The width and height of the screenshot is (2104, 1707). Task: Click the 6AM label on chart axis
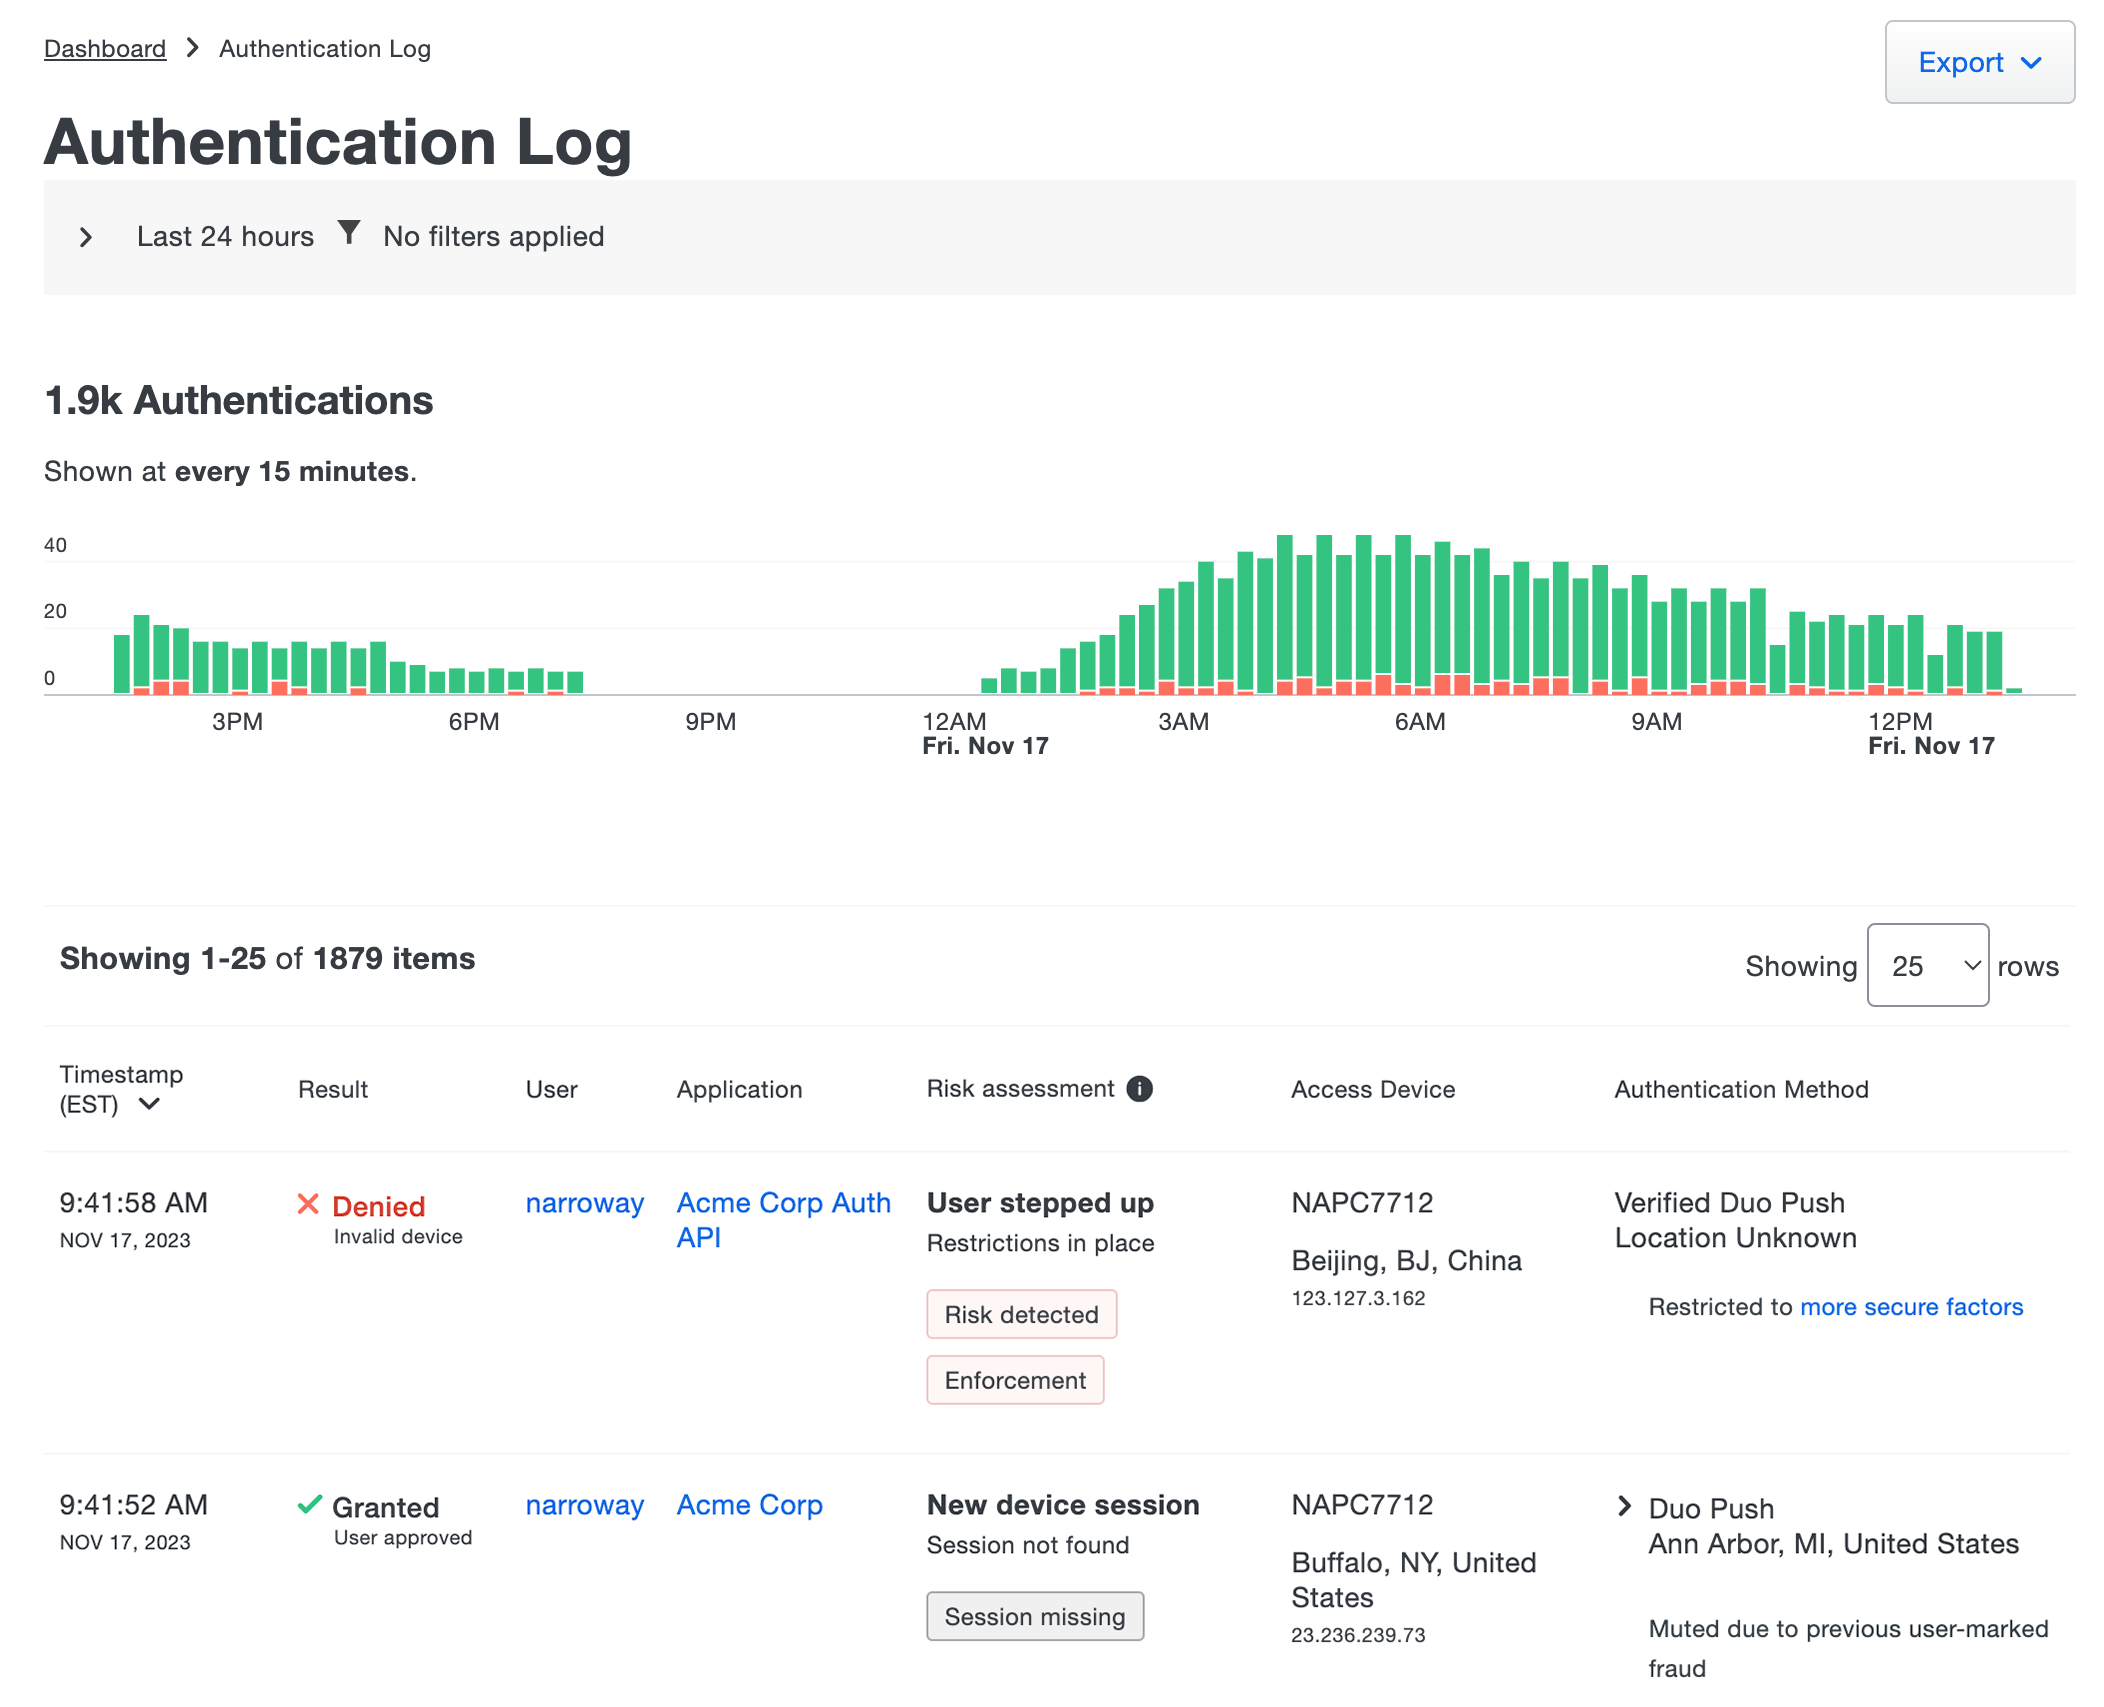(x=1420, y=721)
